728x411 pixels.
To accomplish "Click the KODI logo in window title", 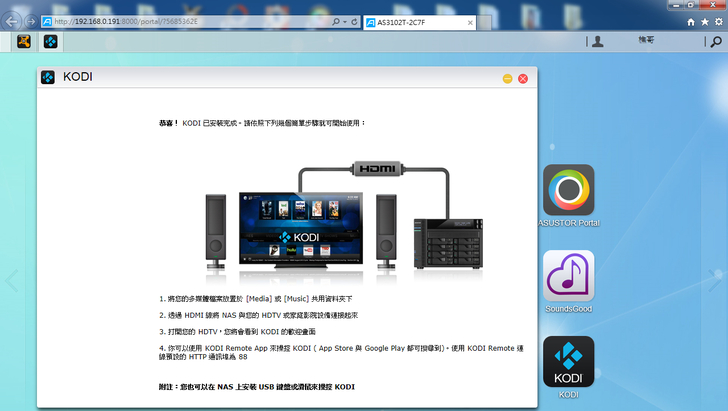I will click(x=48, y=77).
